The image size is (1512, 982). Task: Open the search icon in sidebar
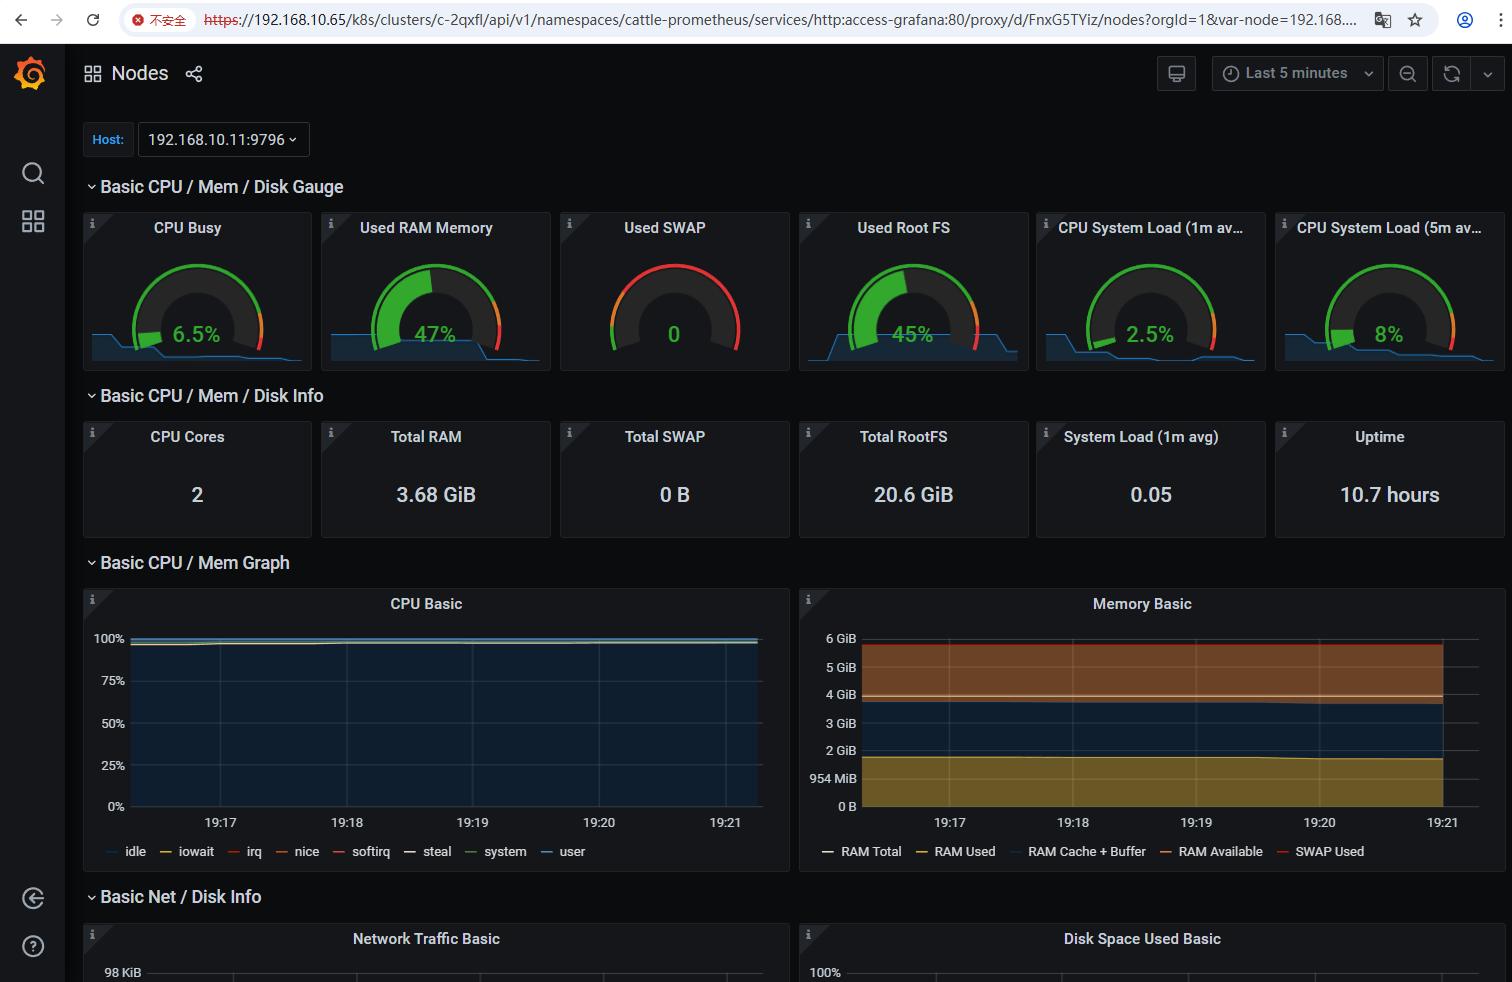point(33,173)
